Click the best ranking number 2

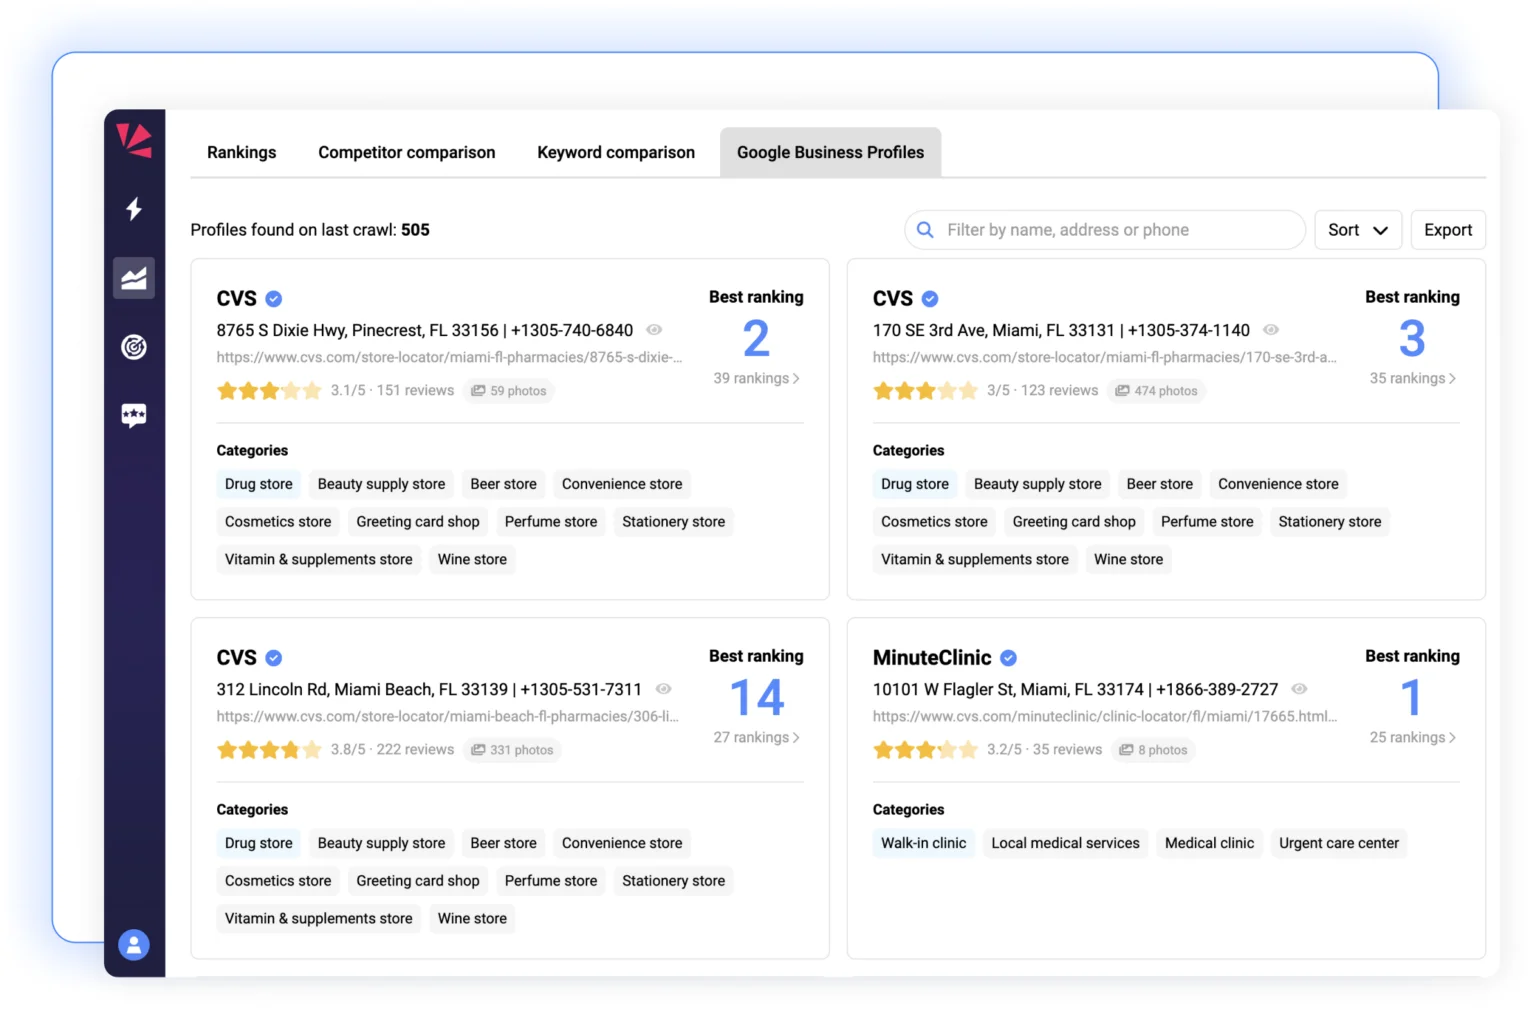(756, 339)
